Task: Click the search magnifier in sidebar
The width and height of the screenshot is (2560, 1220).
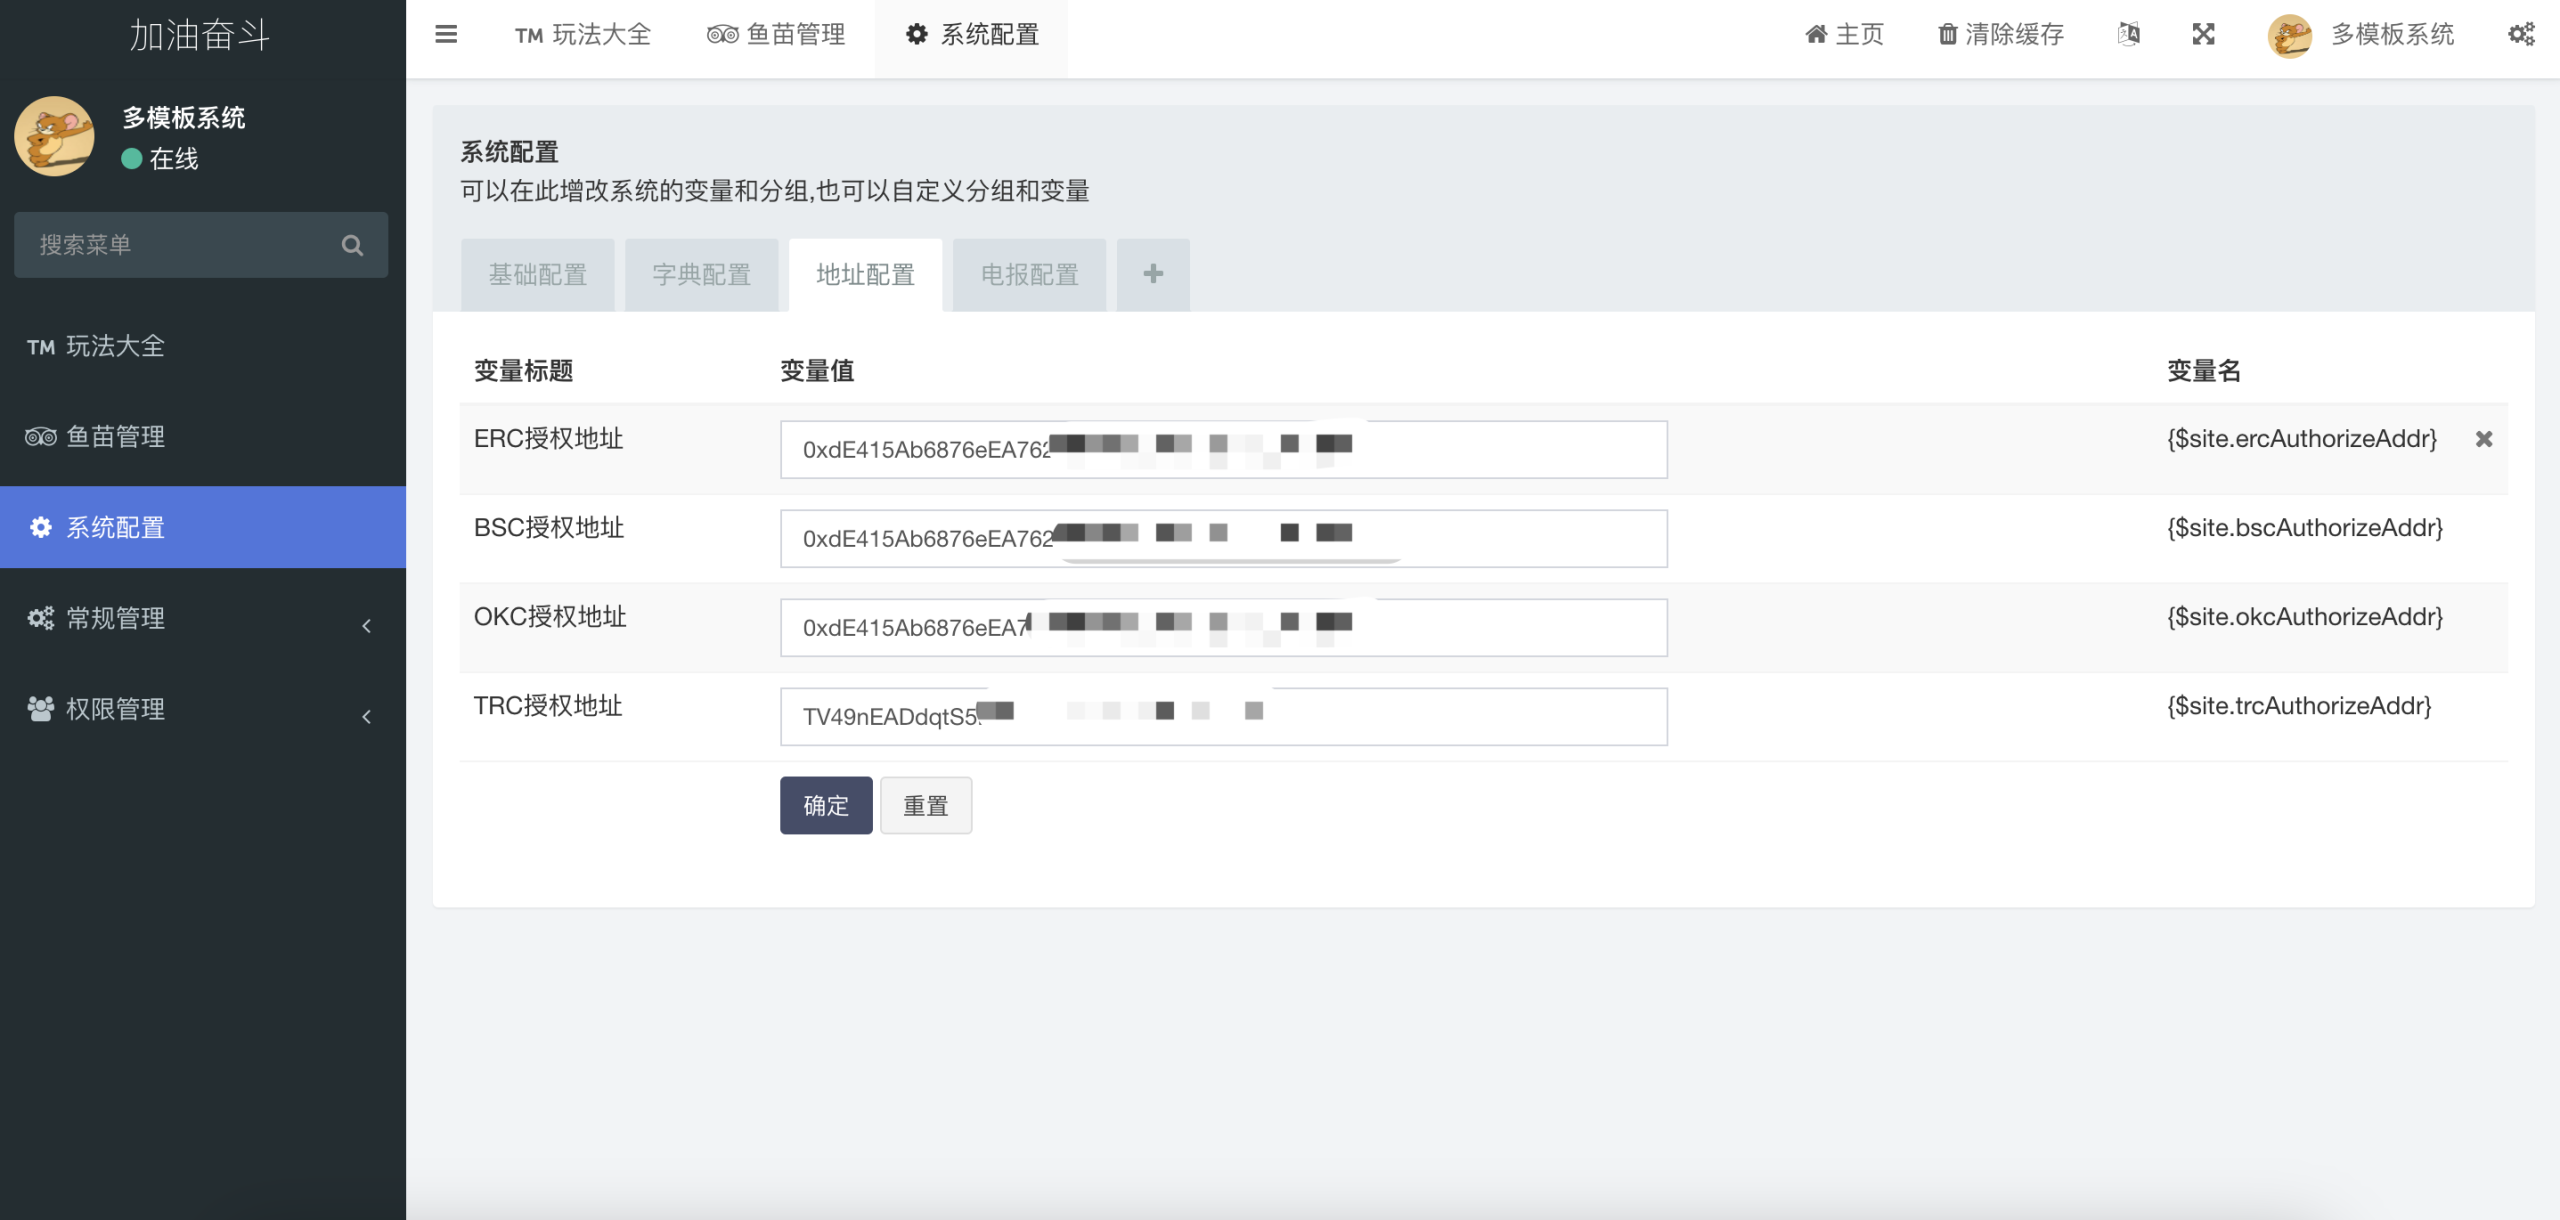Action: 352,245
